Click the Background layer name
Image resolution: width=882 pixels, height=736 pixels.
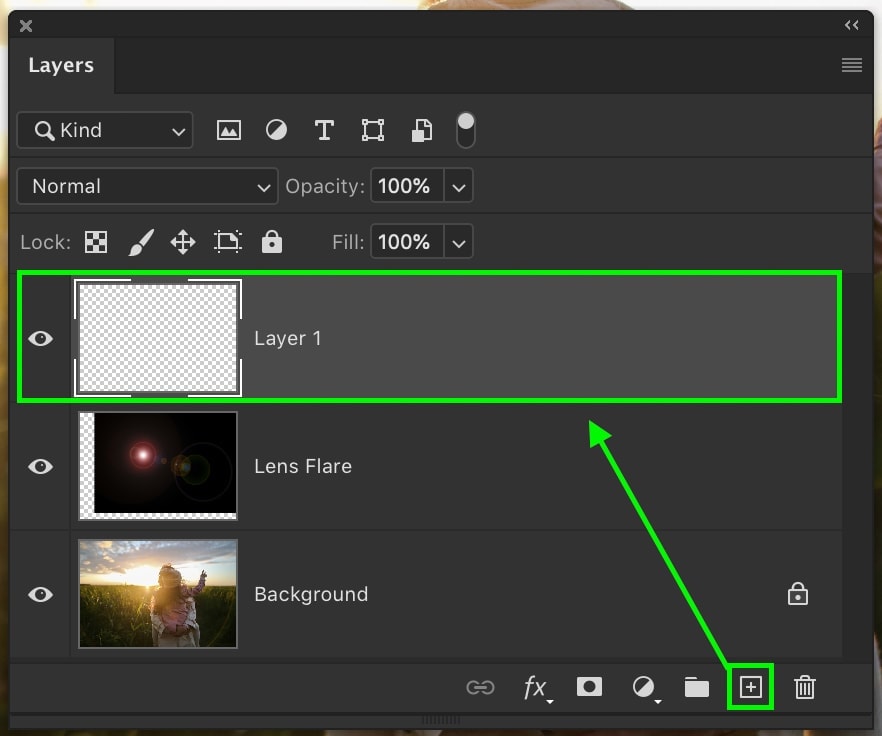[311, 594]
